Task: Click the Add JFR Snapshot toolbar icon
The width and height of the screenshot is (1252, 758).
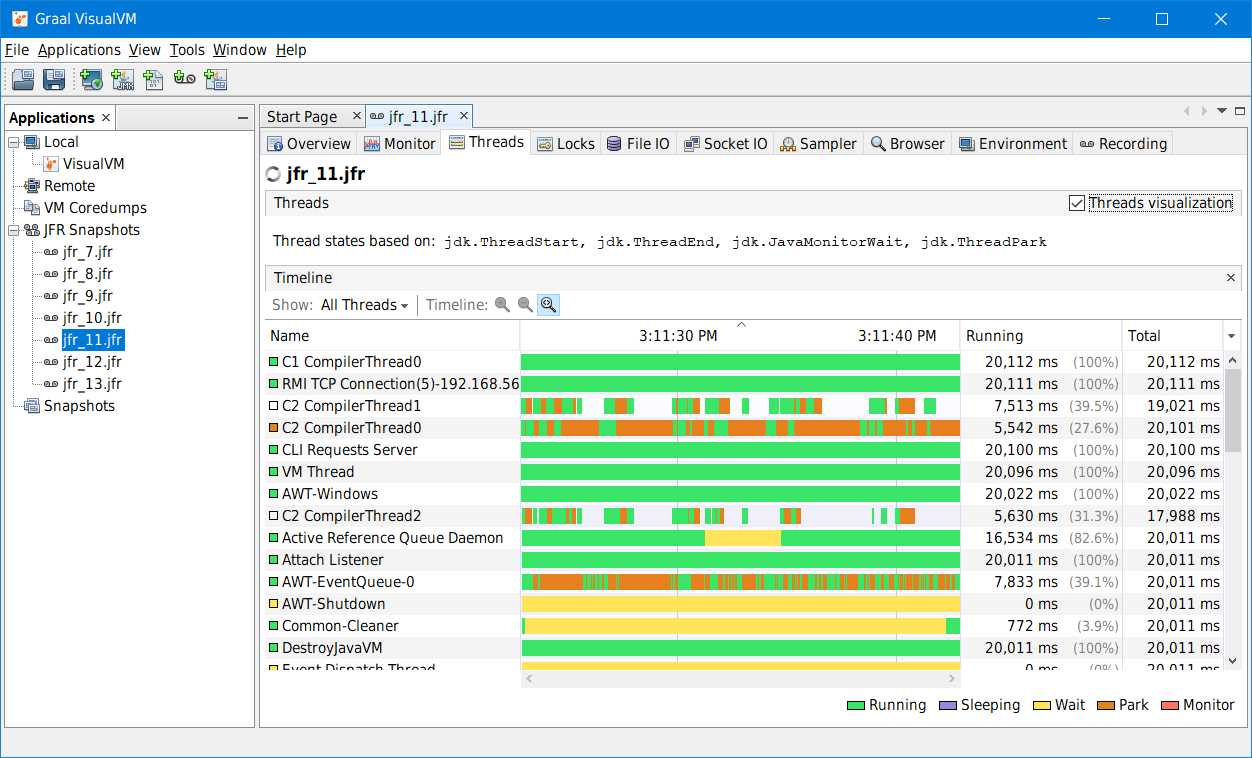Action: [x=184, y=78]
